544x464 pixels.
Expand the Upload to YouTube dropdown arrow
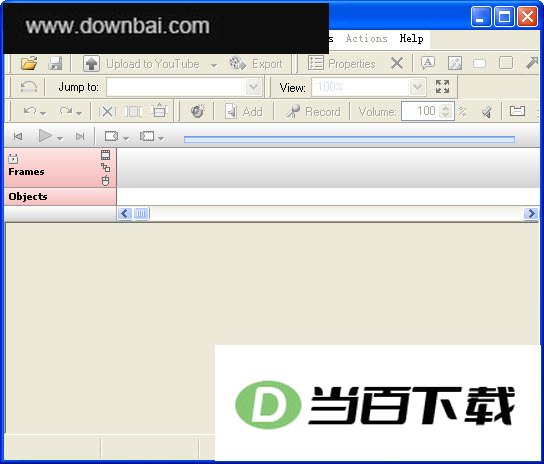point(214,65)
